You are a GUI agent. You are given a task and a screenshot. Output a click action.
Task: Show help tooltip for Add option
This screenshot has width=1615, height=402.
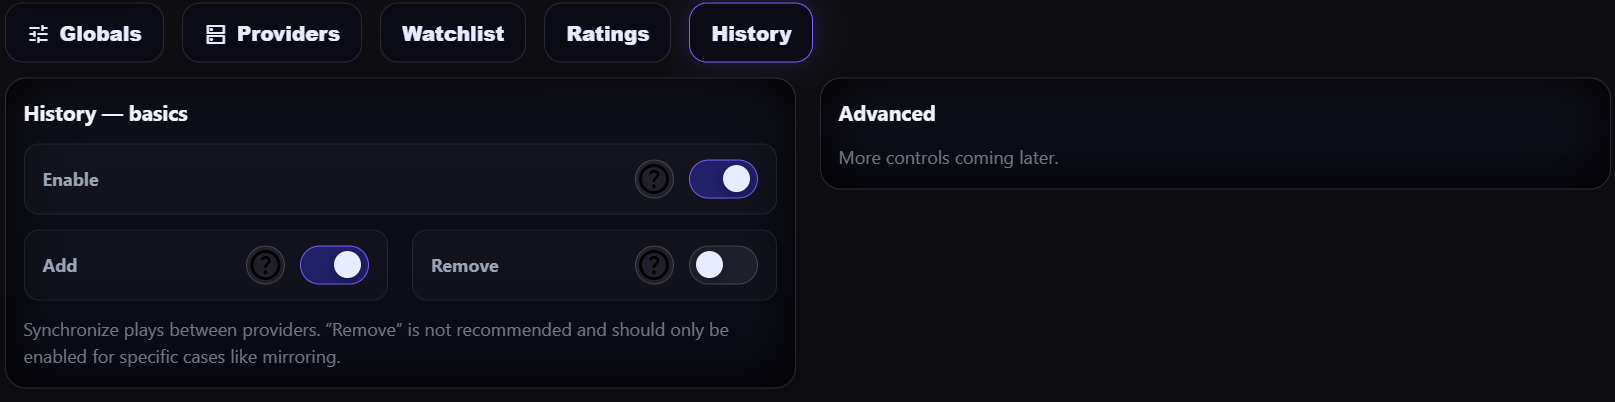tap(265, 266)
